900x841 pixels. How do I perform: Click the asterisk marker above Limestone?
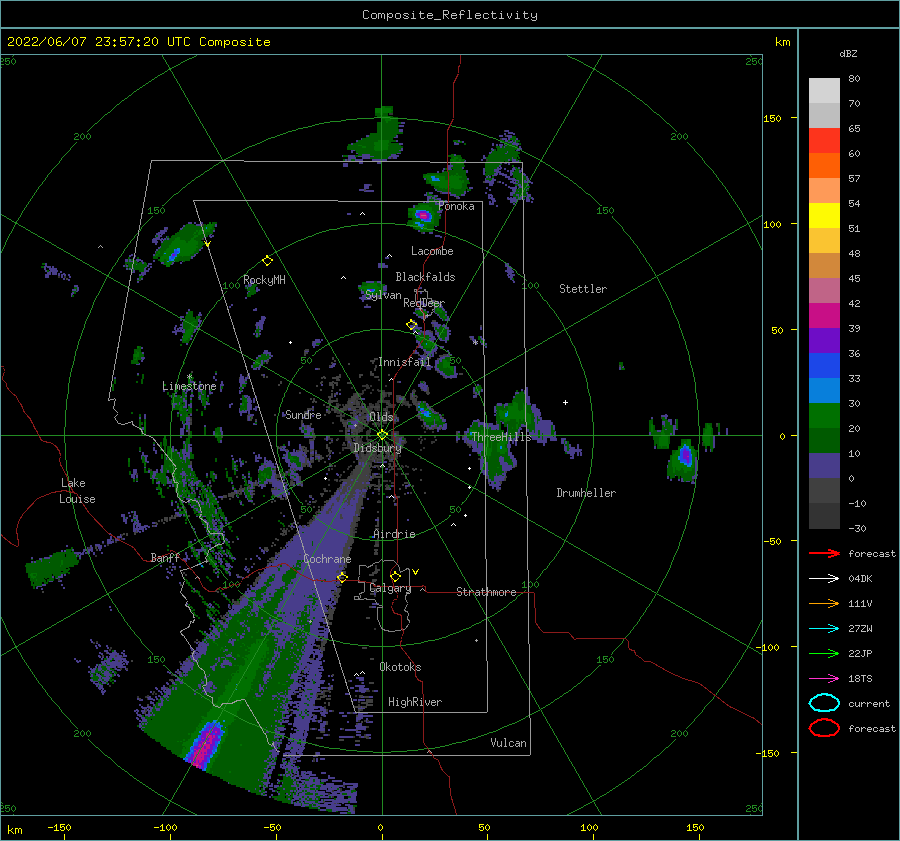(x=189, y=377)
